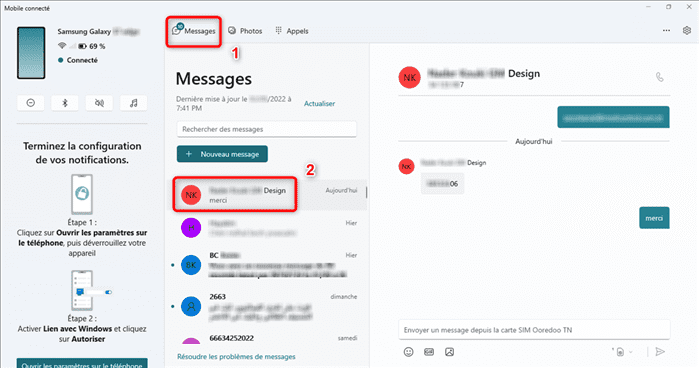Viewport: 699px width, 368px height.
Task: Attach an image to the message
Action: (x=449, y=352)
